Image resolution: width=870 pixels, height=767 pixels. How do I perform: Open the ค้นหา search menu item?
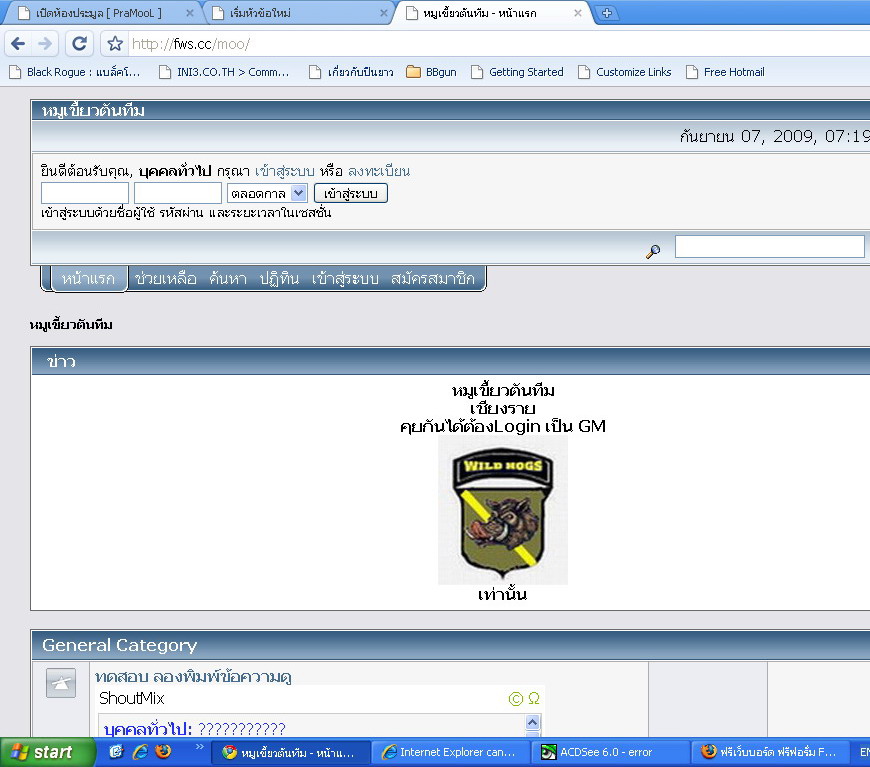pyautogui.click(x=228, y=278)
